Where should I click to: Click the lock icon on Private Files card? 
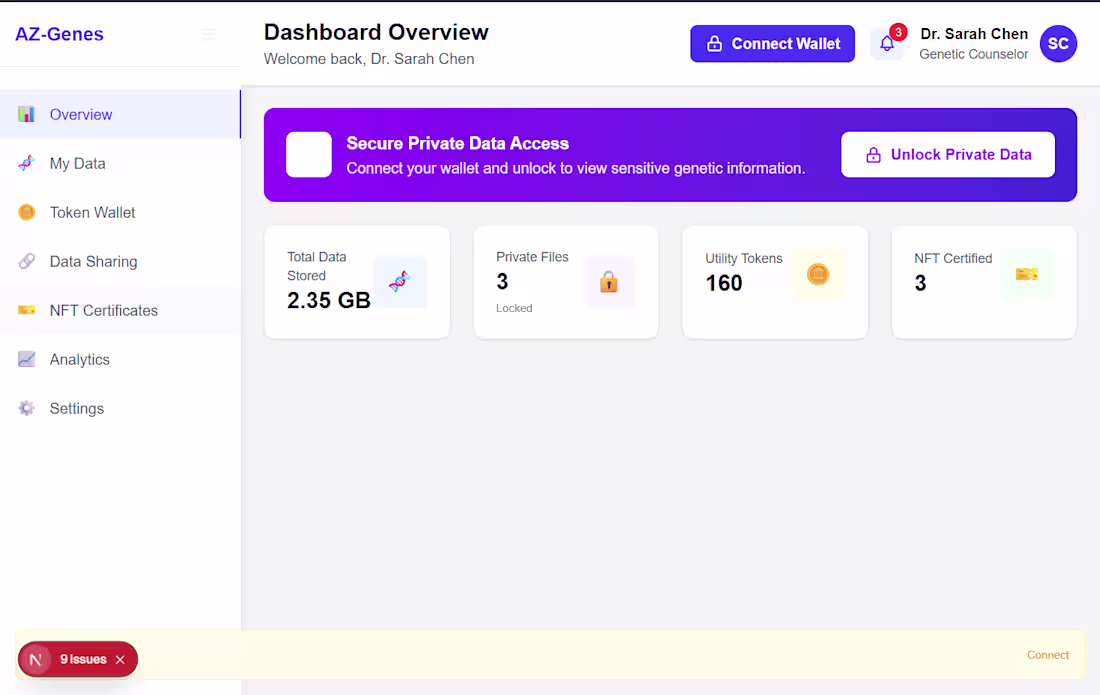609,282
